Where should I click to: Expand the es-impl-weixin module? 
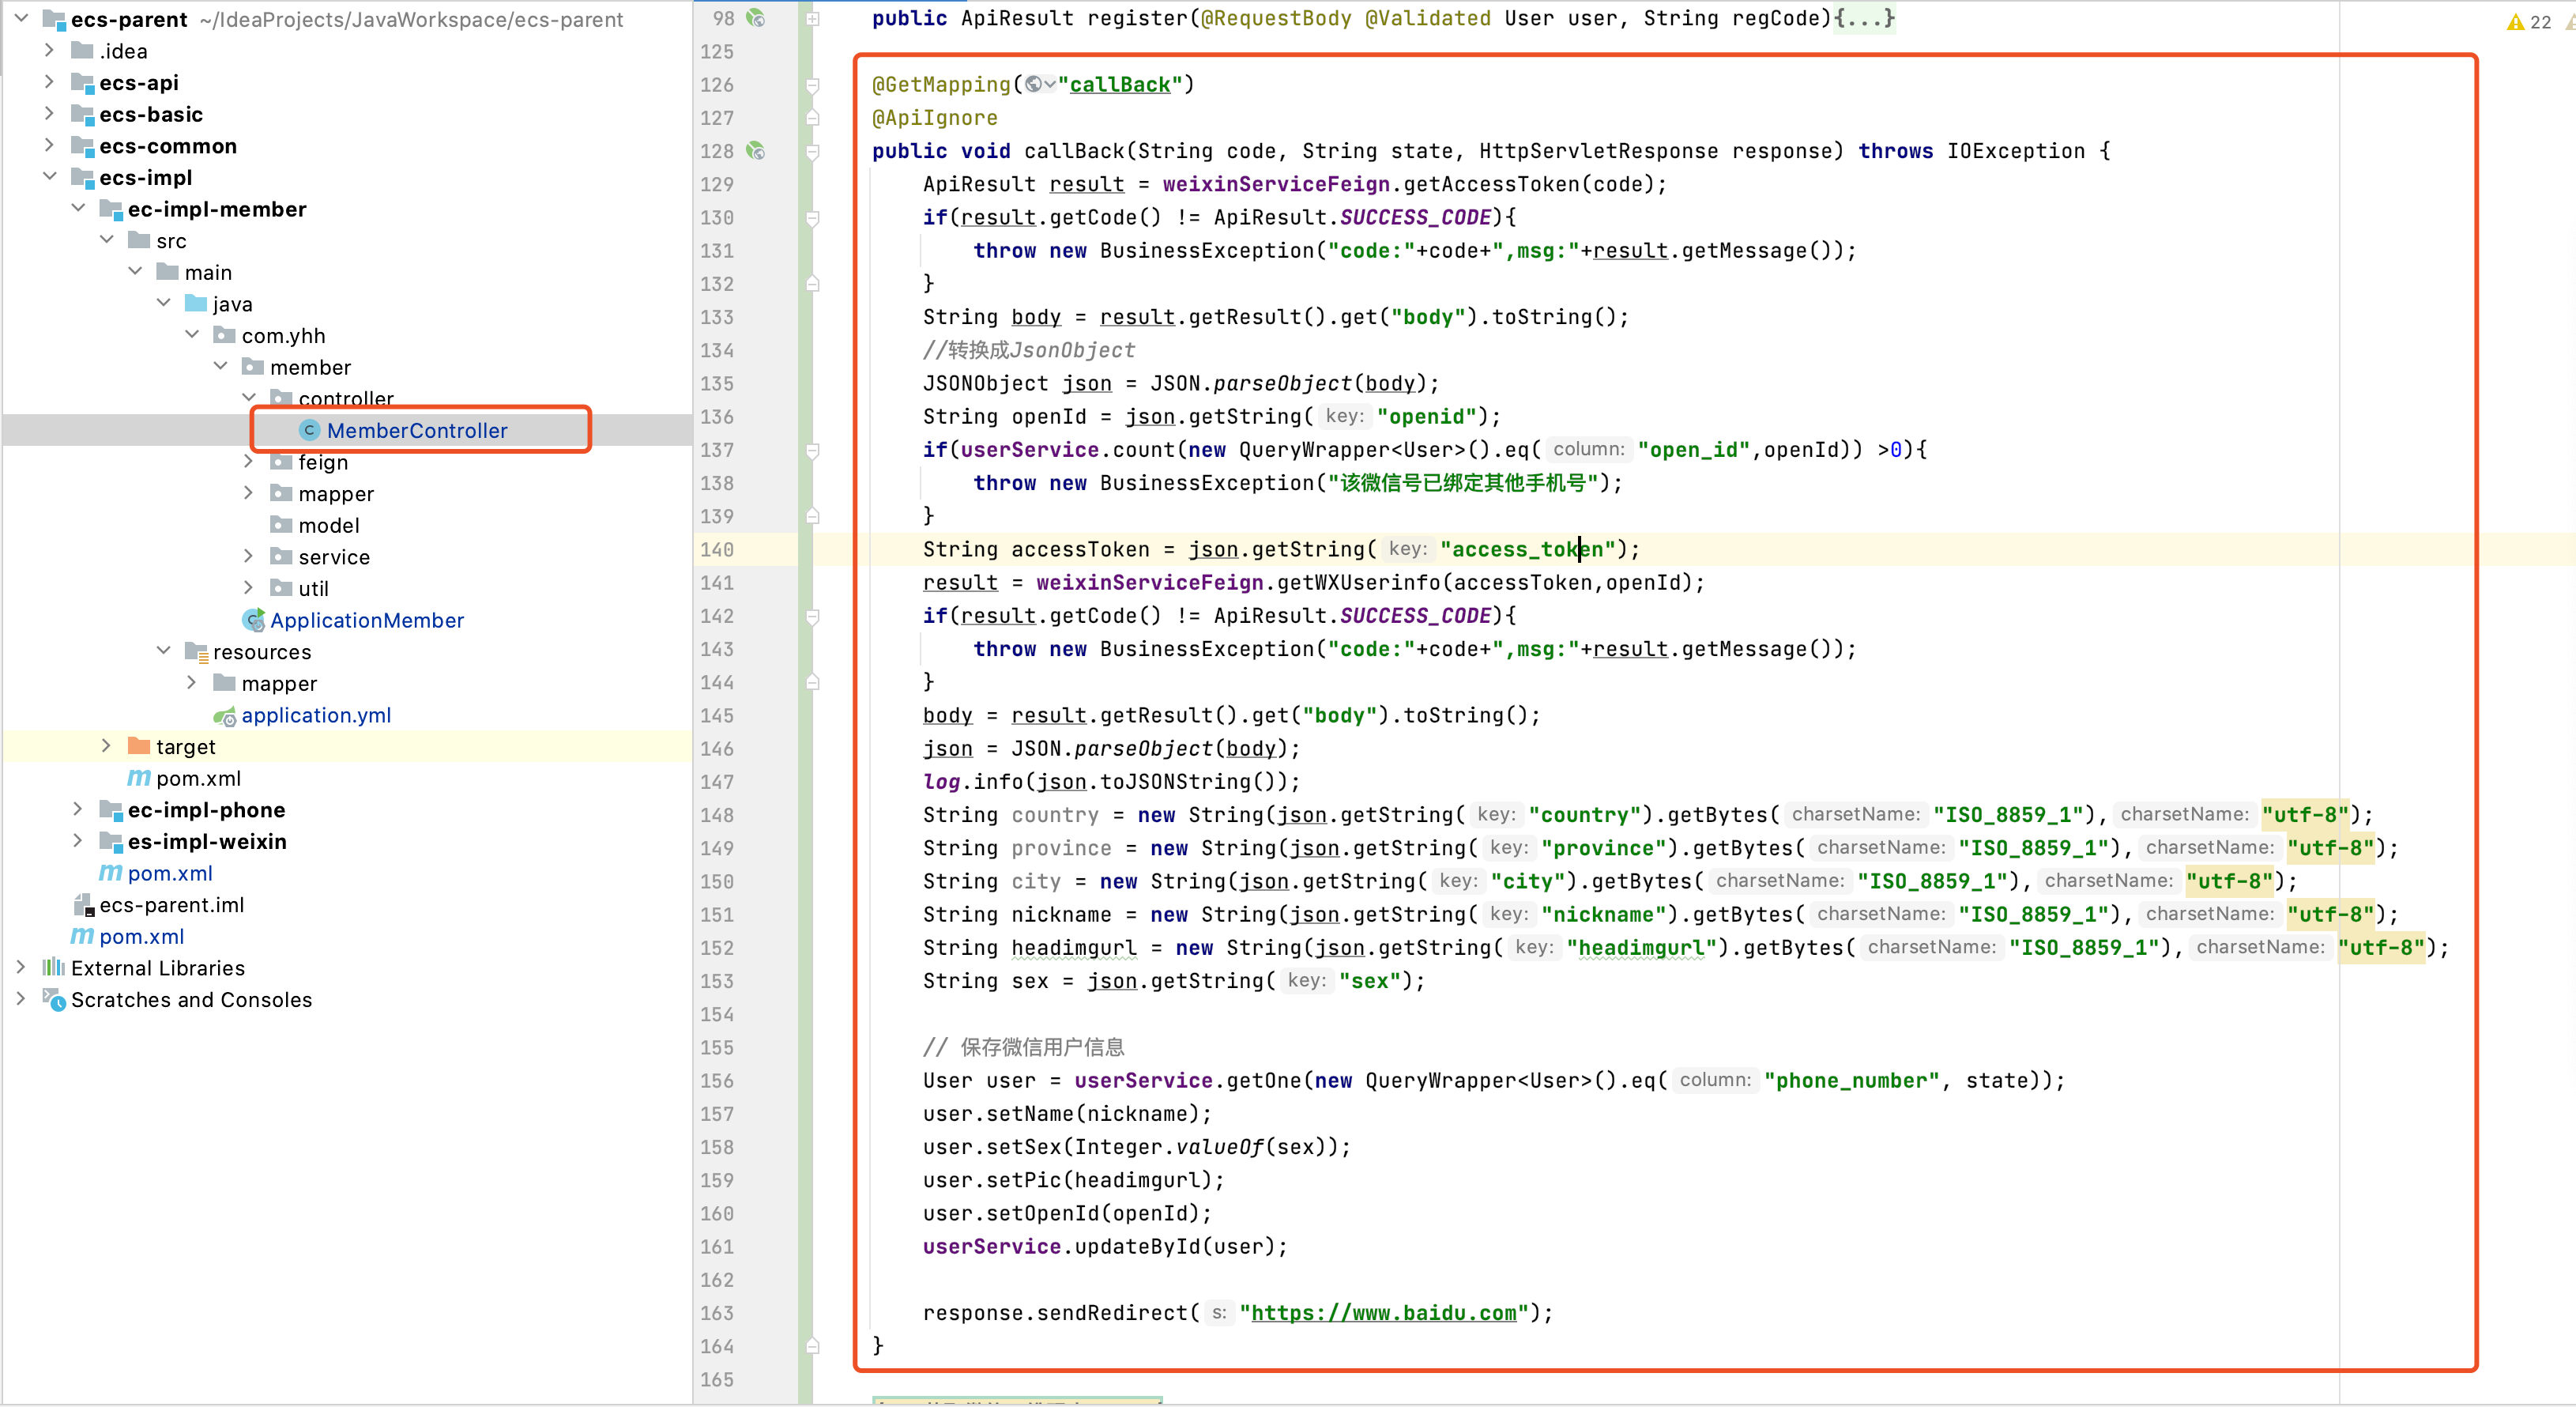point(78,841)
